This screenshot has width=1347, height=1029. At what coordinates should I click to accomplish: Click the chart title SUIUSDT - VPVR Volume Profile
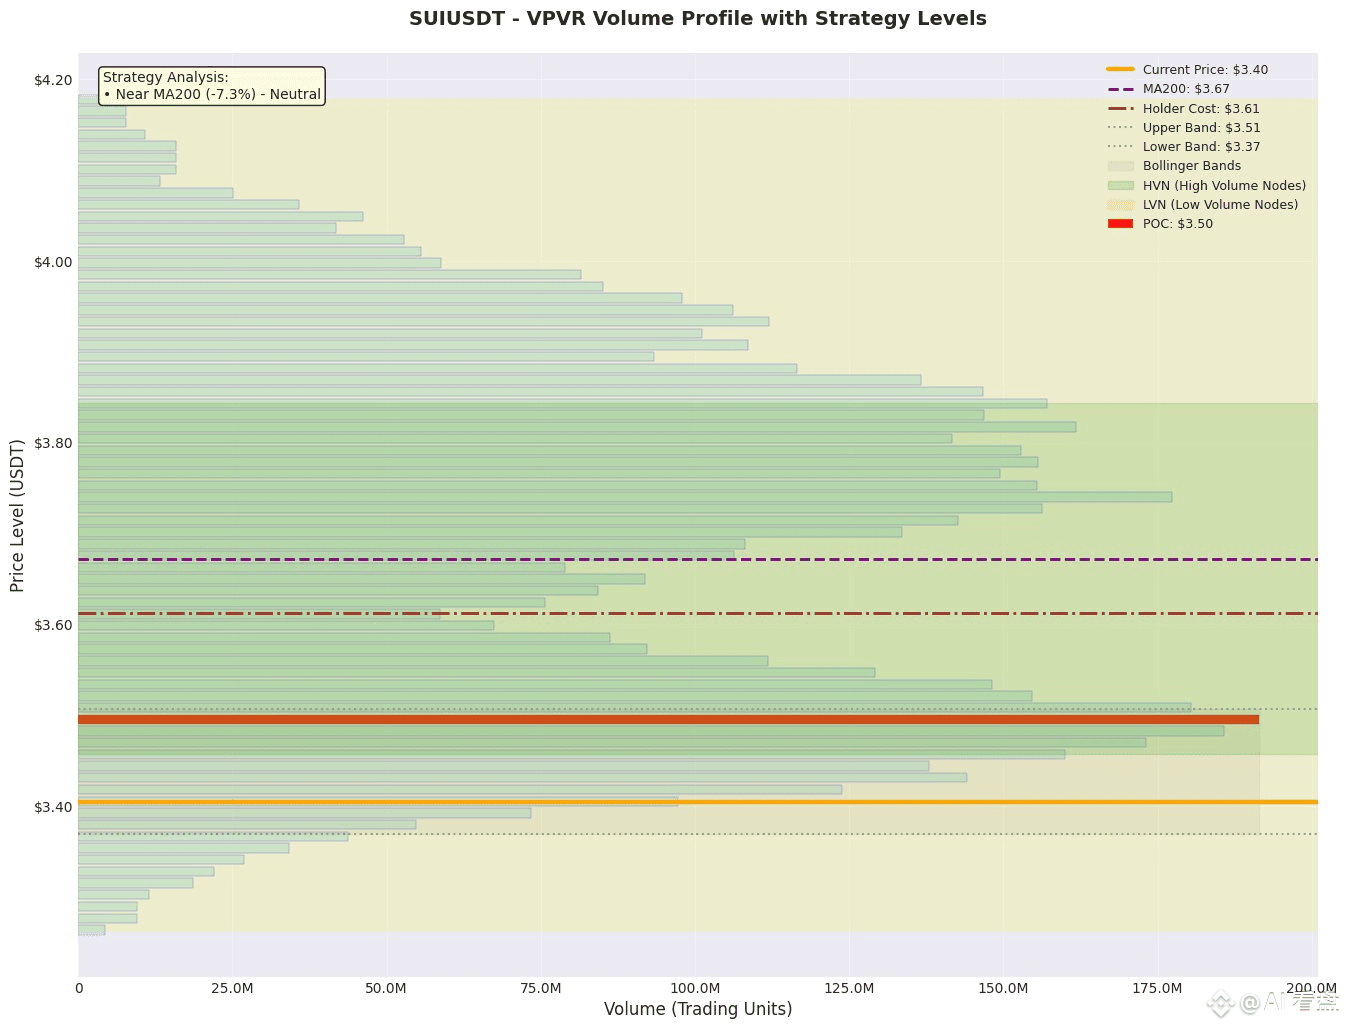pyautogui.click(x=697, y=19)
